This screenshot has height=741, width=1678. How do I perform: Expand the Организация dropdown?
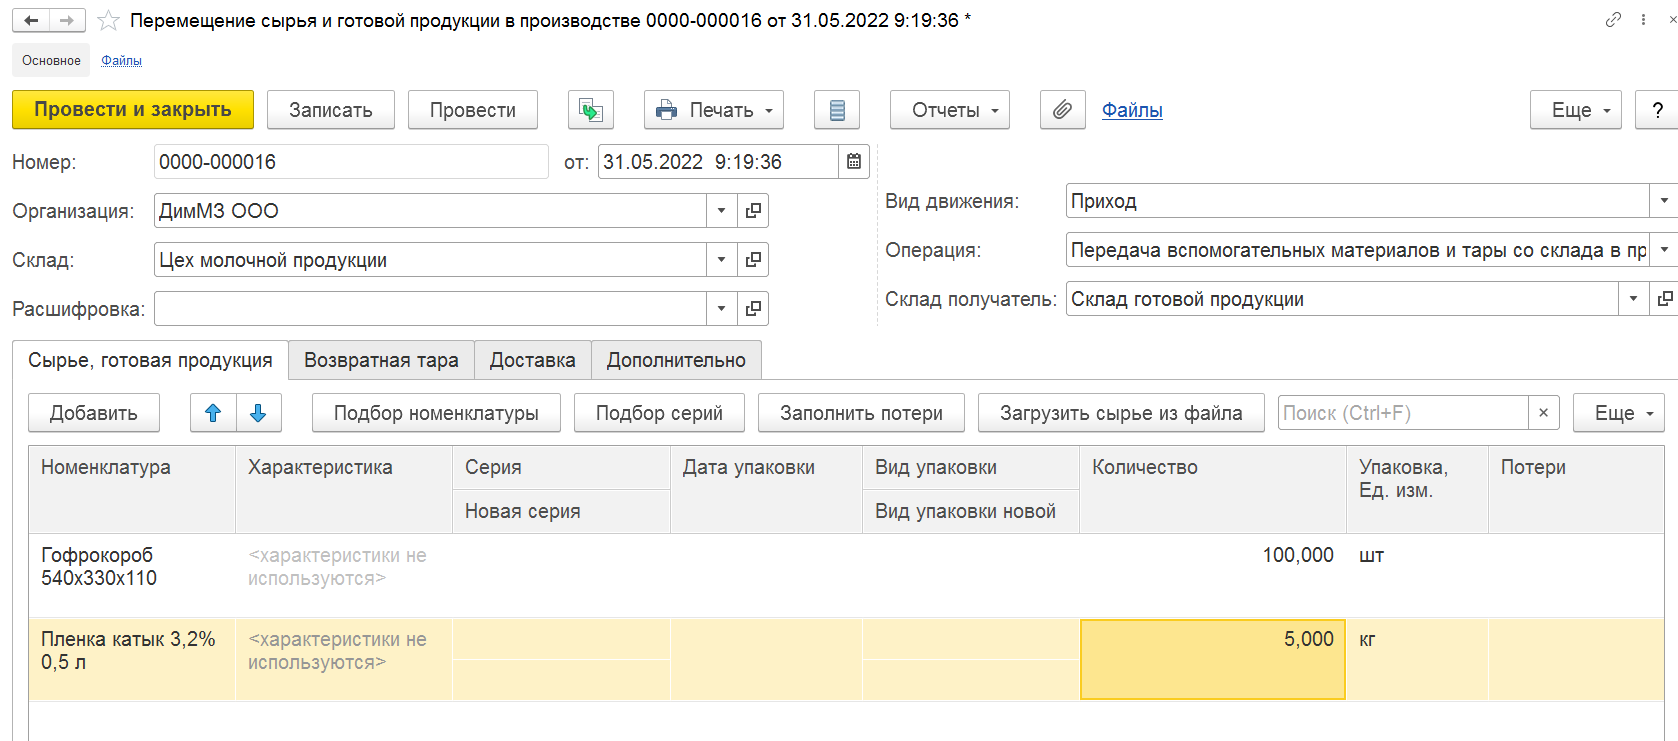(x=721, y=211)
